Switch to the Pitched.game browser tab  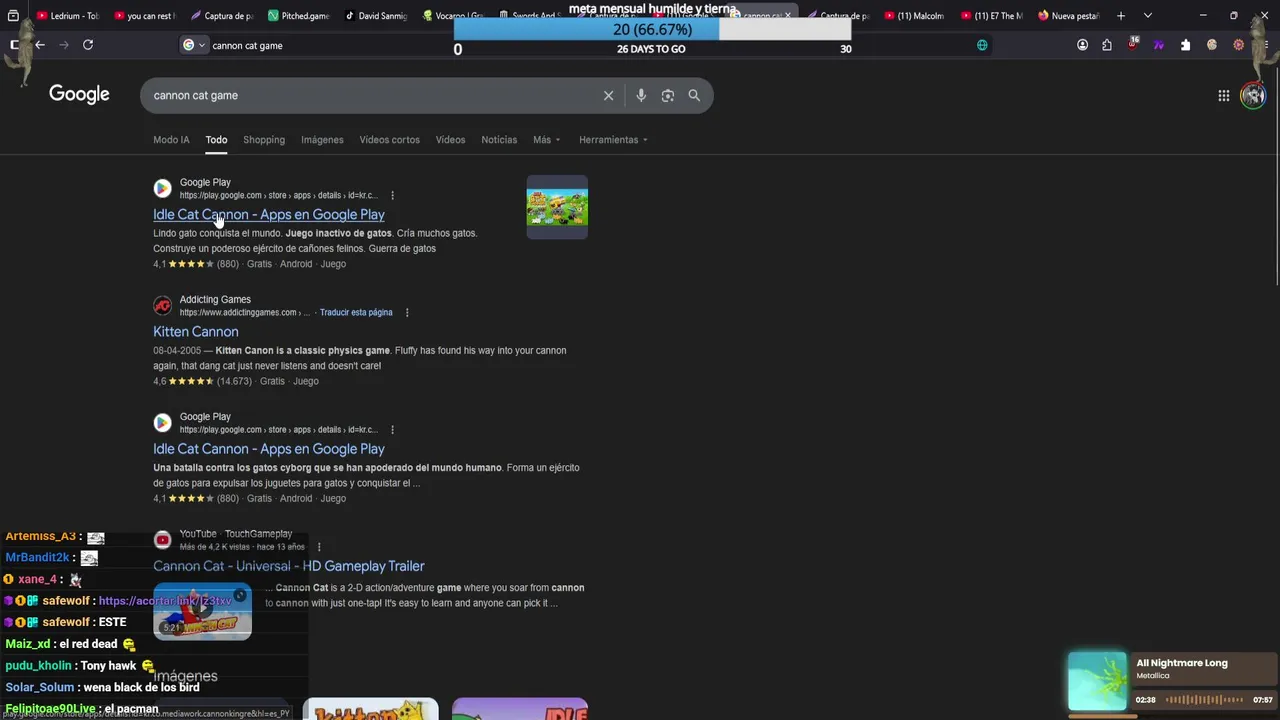pyautogui.click(x=297, y=16)
